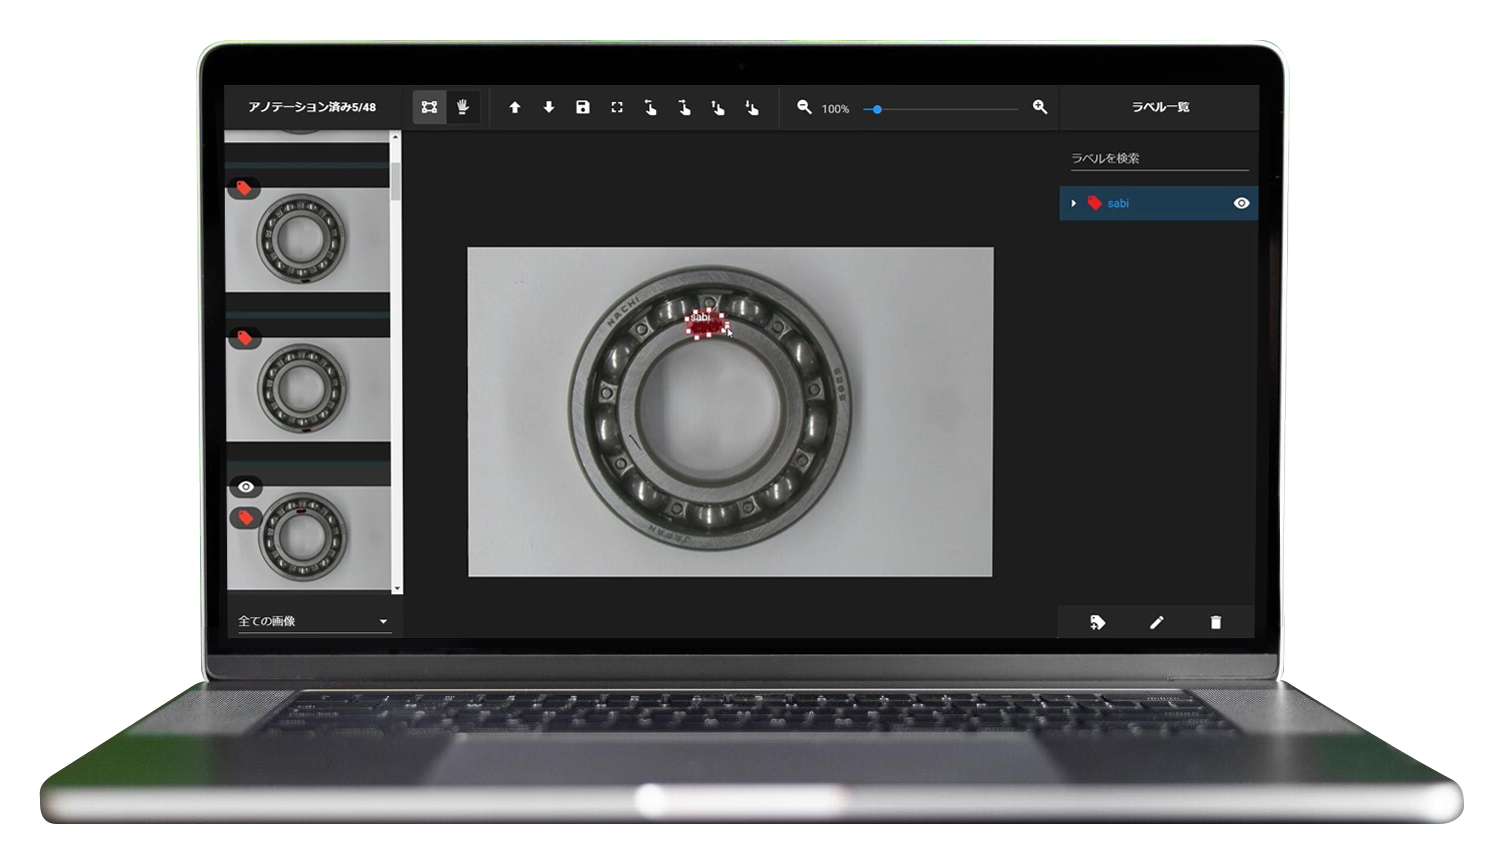Click the swipe-right gesture icon
The width and height of the screenshot is (1505, 864).
click(x=684, y=107)
